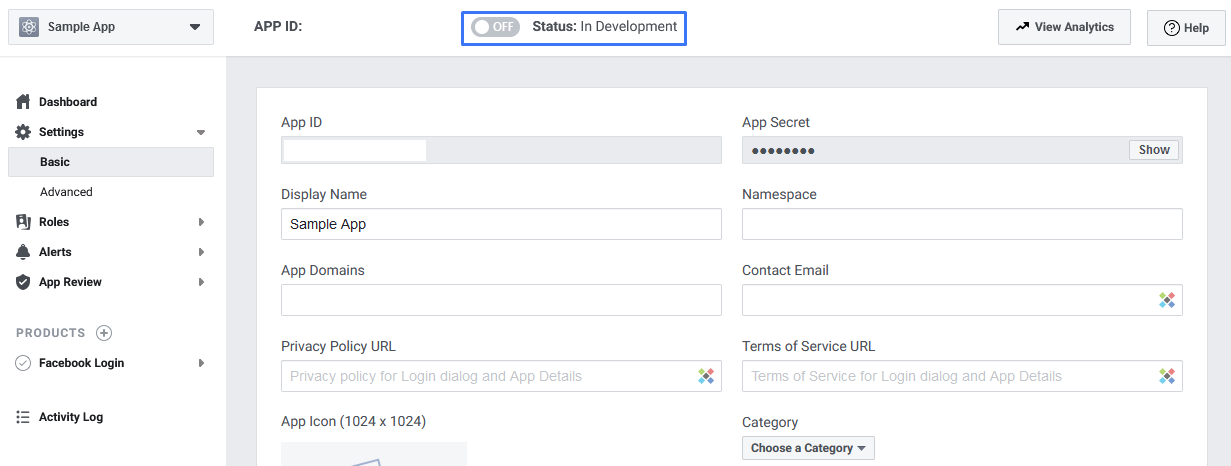This screenshot has height=466, width=1231.
Task: Click the APP ID label in header
Action: click(278, 27)
